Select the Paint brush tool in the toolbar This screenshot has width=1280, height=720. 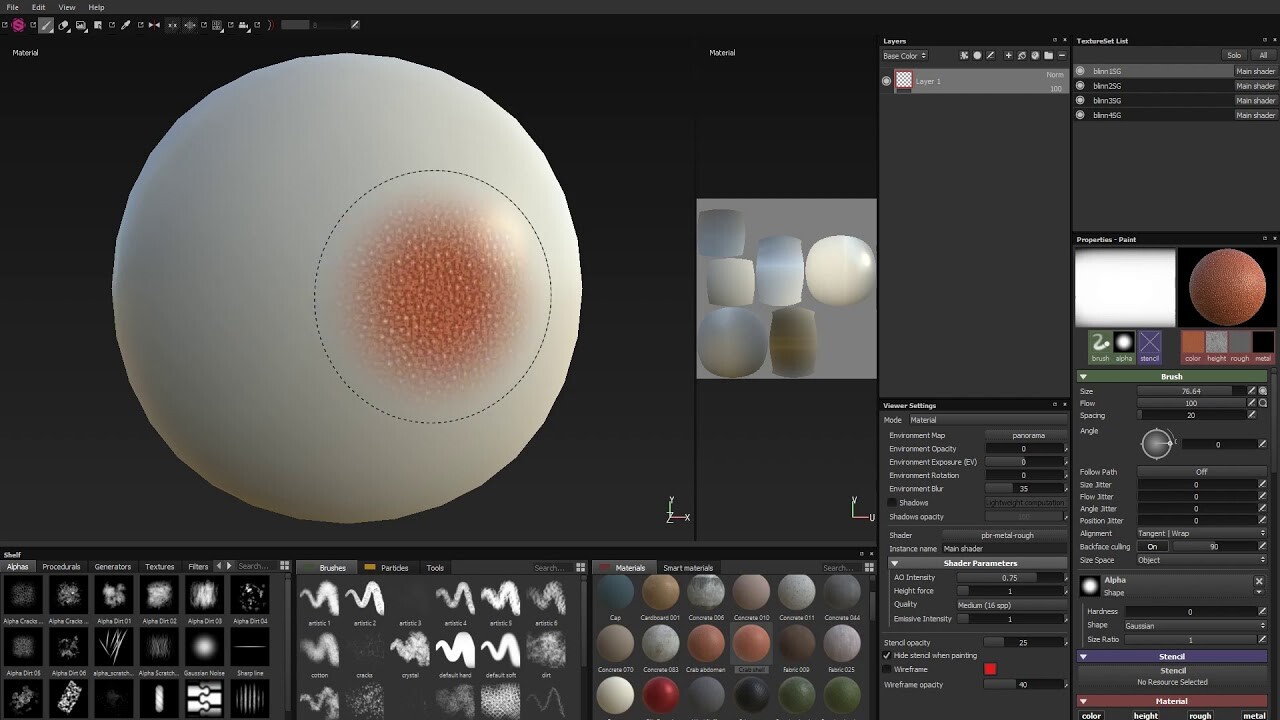click(x=44, y=24)
